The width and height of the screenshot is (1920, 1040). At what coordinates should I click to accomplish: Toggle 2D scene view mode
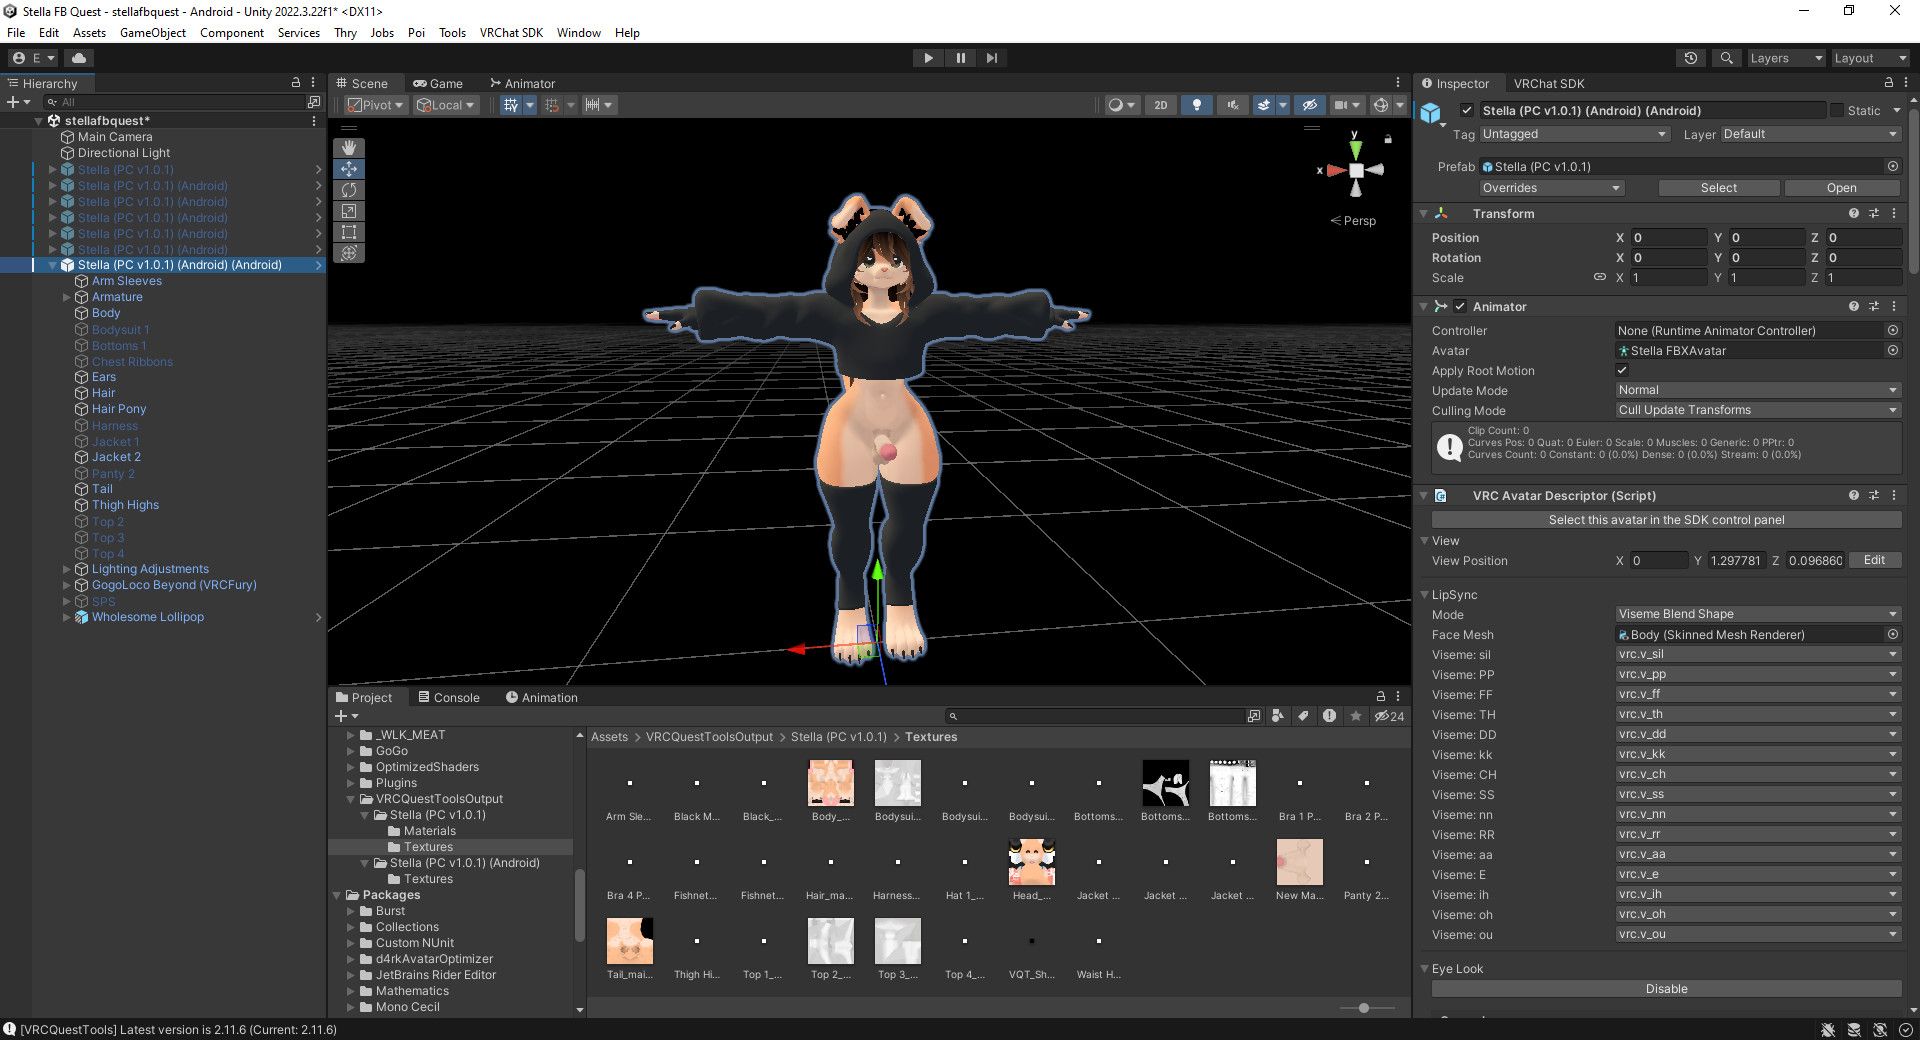[1160, 105]
